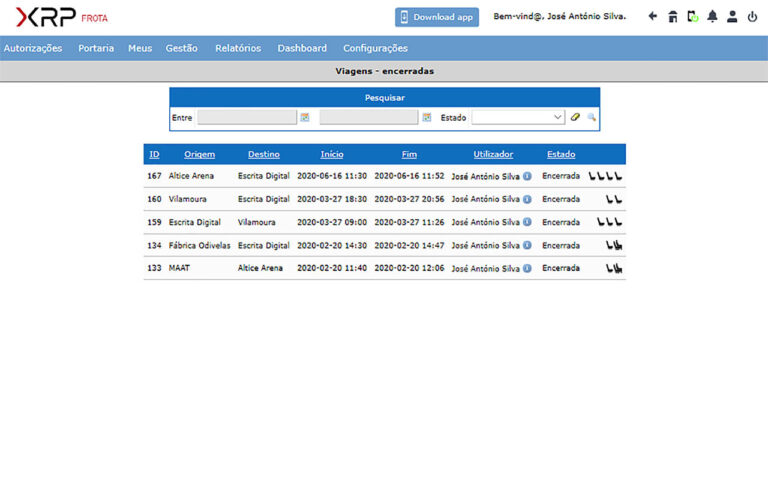This screenshot has height=502, width=768.
Task: Open the Relatórios menu
Action: click(238, 48)
